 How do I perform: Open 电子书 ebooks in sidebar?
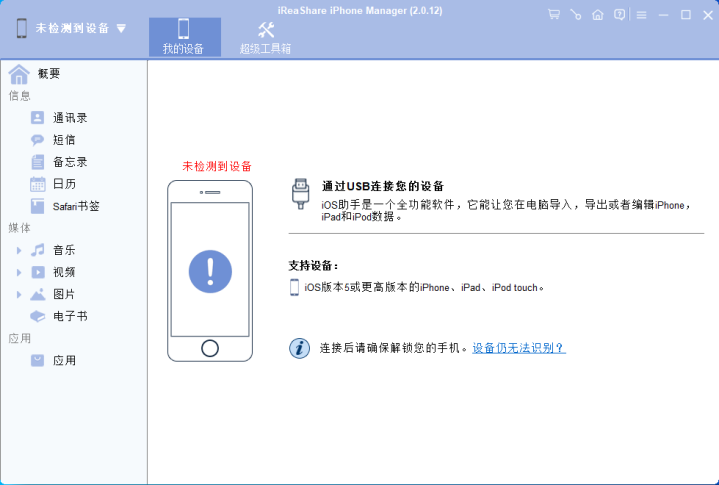pos(70,316)
